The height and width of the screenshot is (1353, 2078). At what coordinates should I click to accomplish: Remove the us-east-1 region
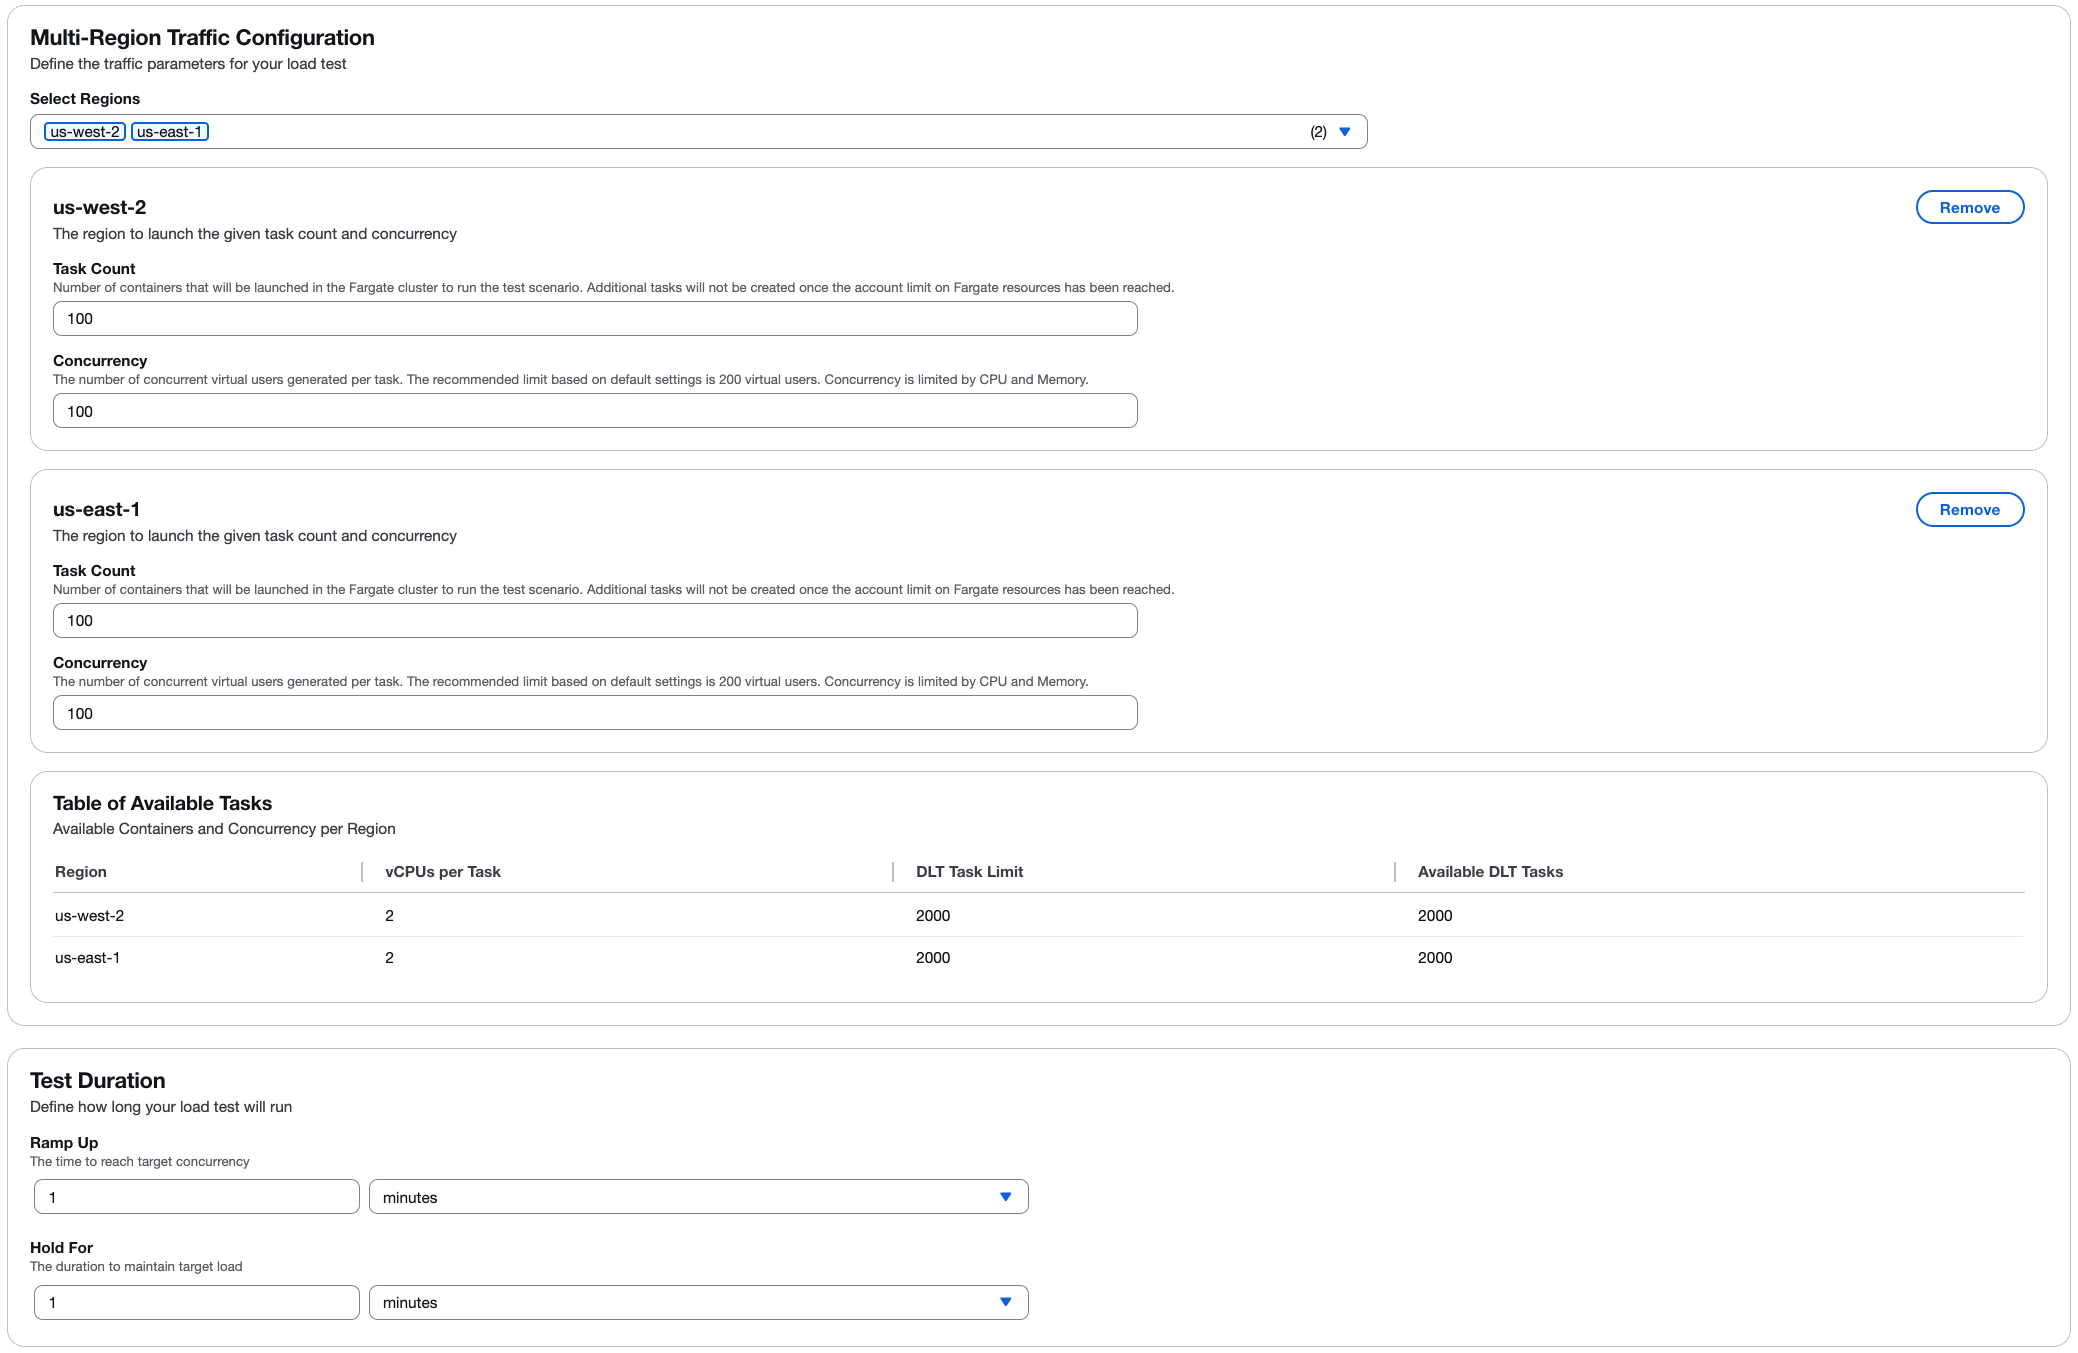[1969, 510]
